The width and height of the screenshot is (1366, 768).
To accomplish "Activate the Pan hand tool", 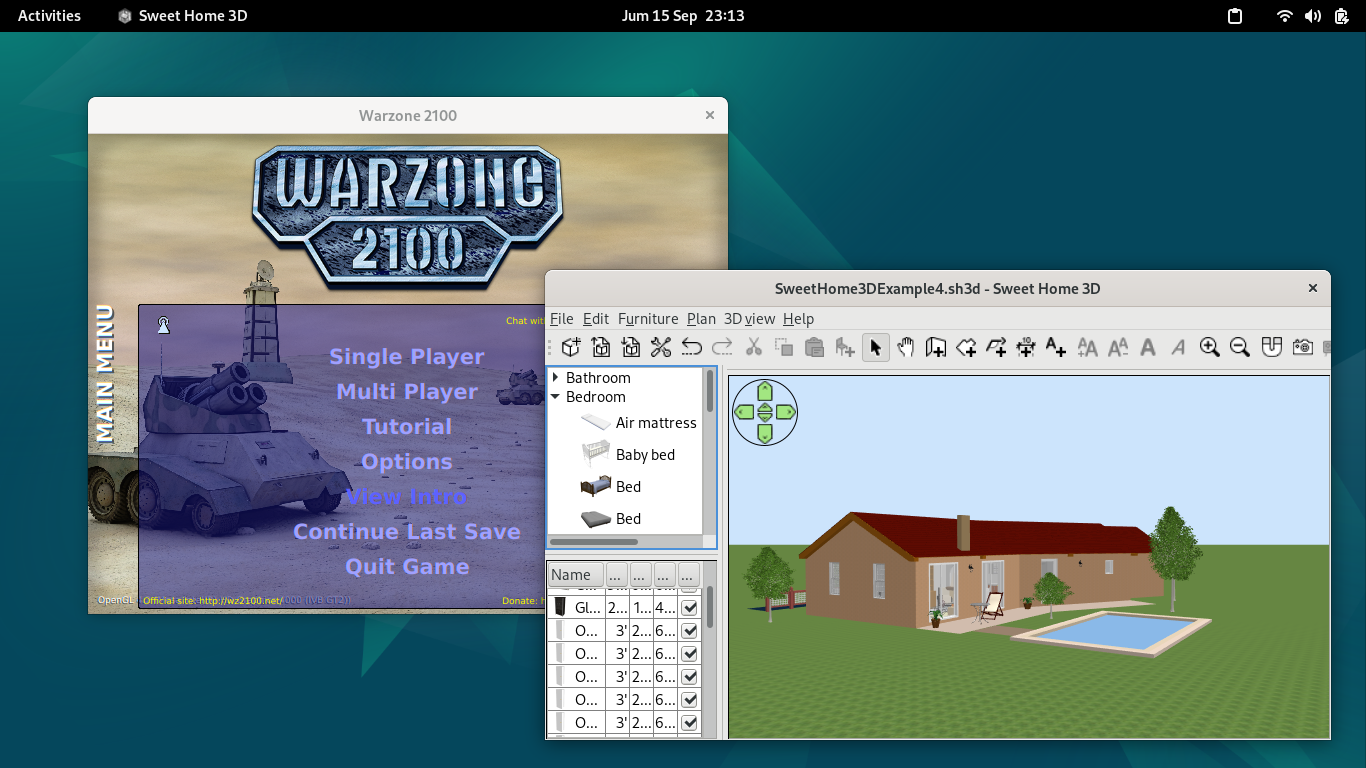I will tap(906, 347).
